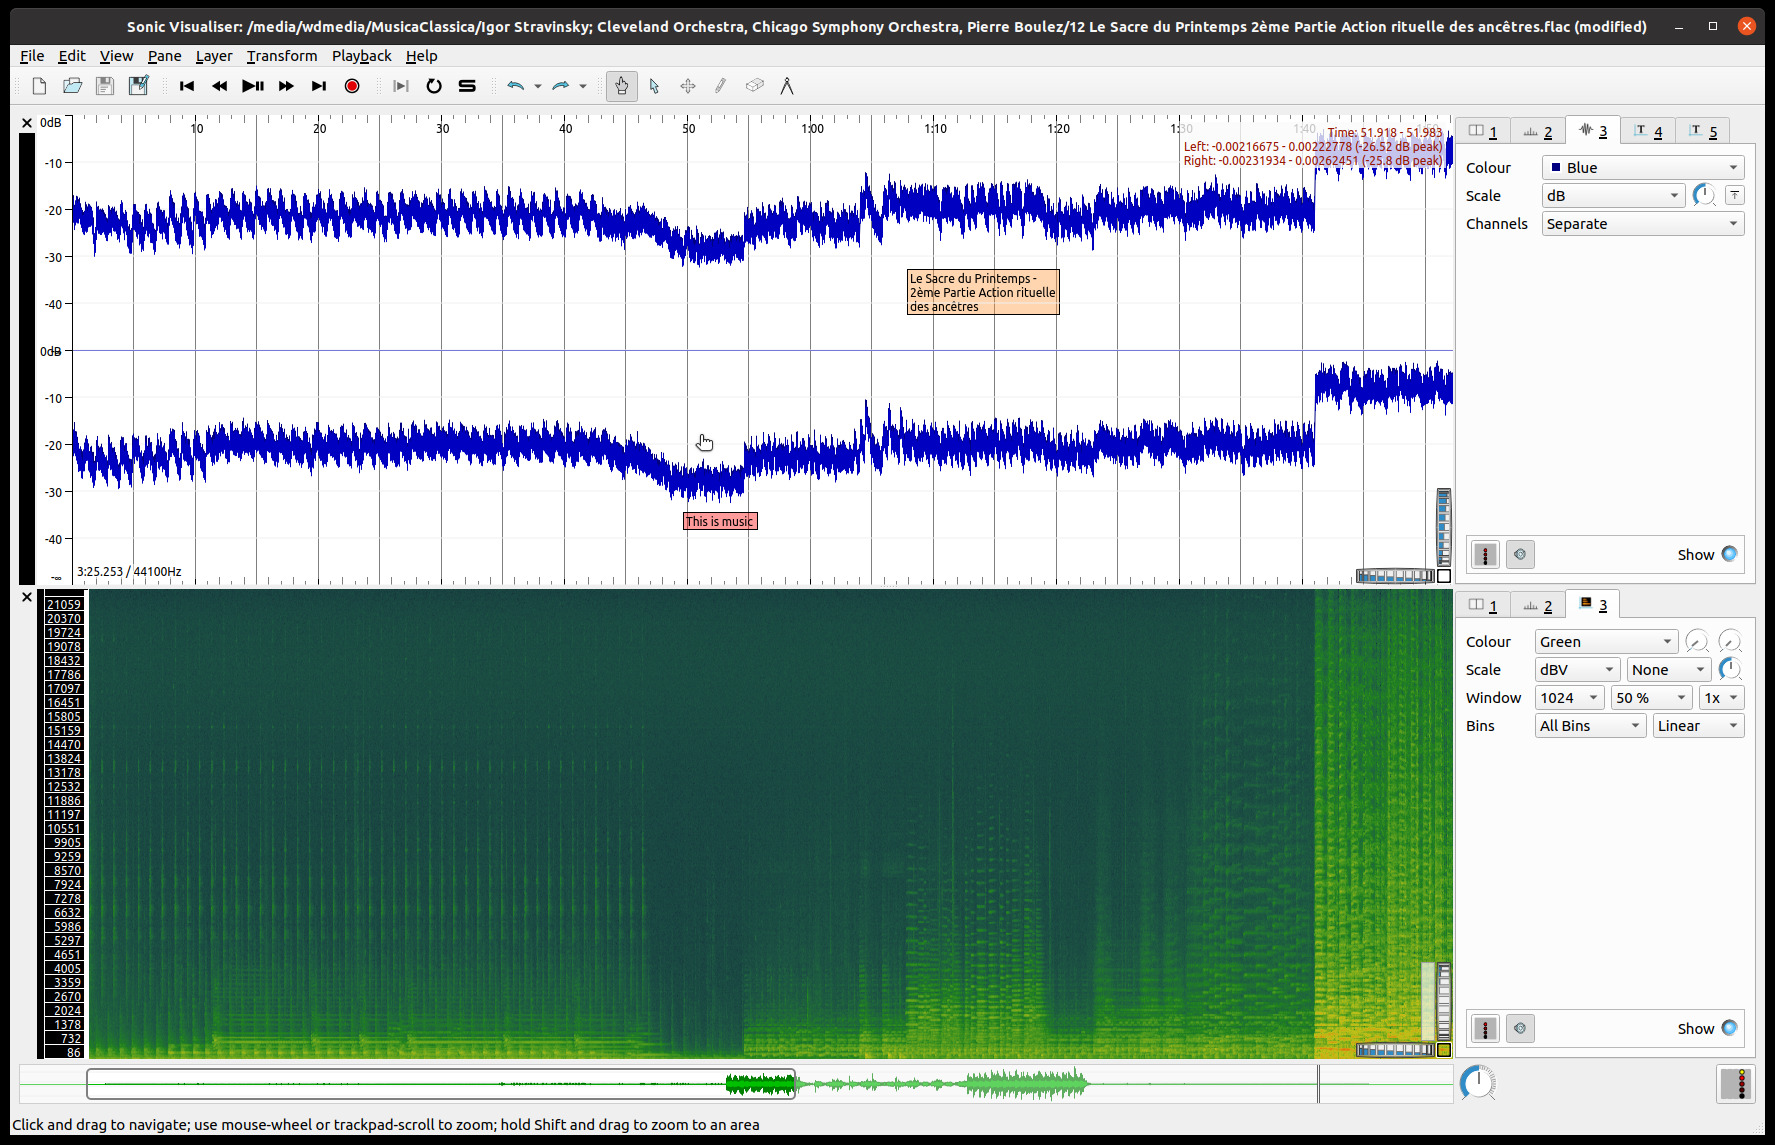The width and height of the screenshot is (1775, 1145).
Task: Open the Undo history dropdown arrow
Action: 538,86
